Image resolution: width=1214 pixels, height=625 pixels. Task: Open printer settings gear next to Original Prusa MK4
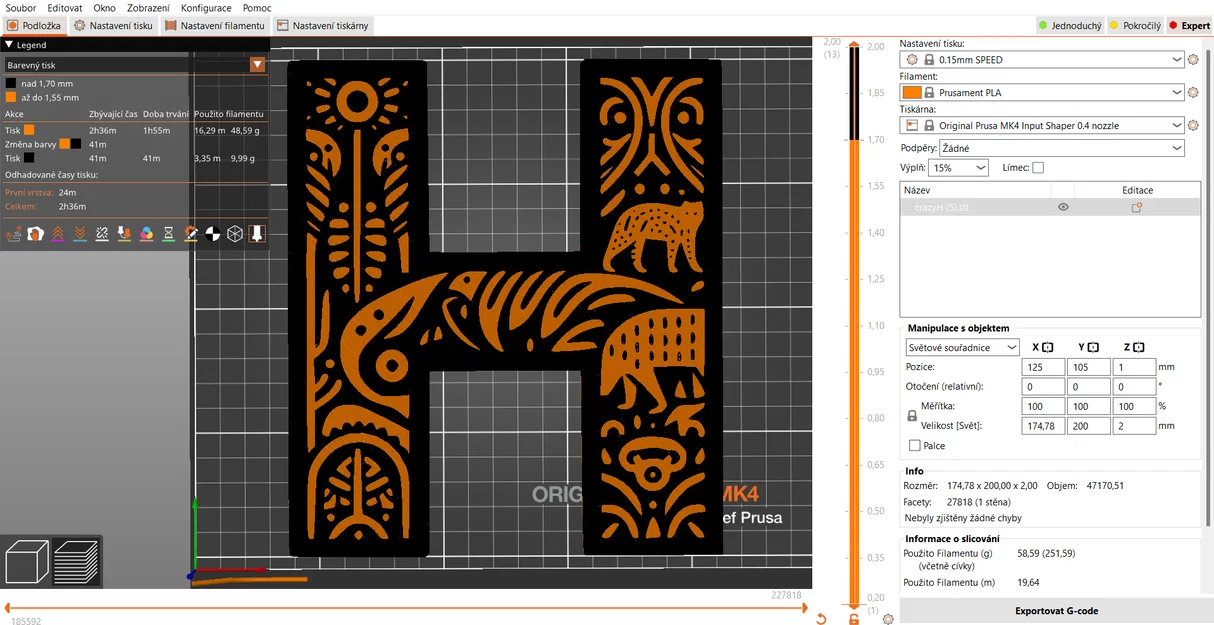(1193, 126)
